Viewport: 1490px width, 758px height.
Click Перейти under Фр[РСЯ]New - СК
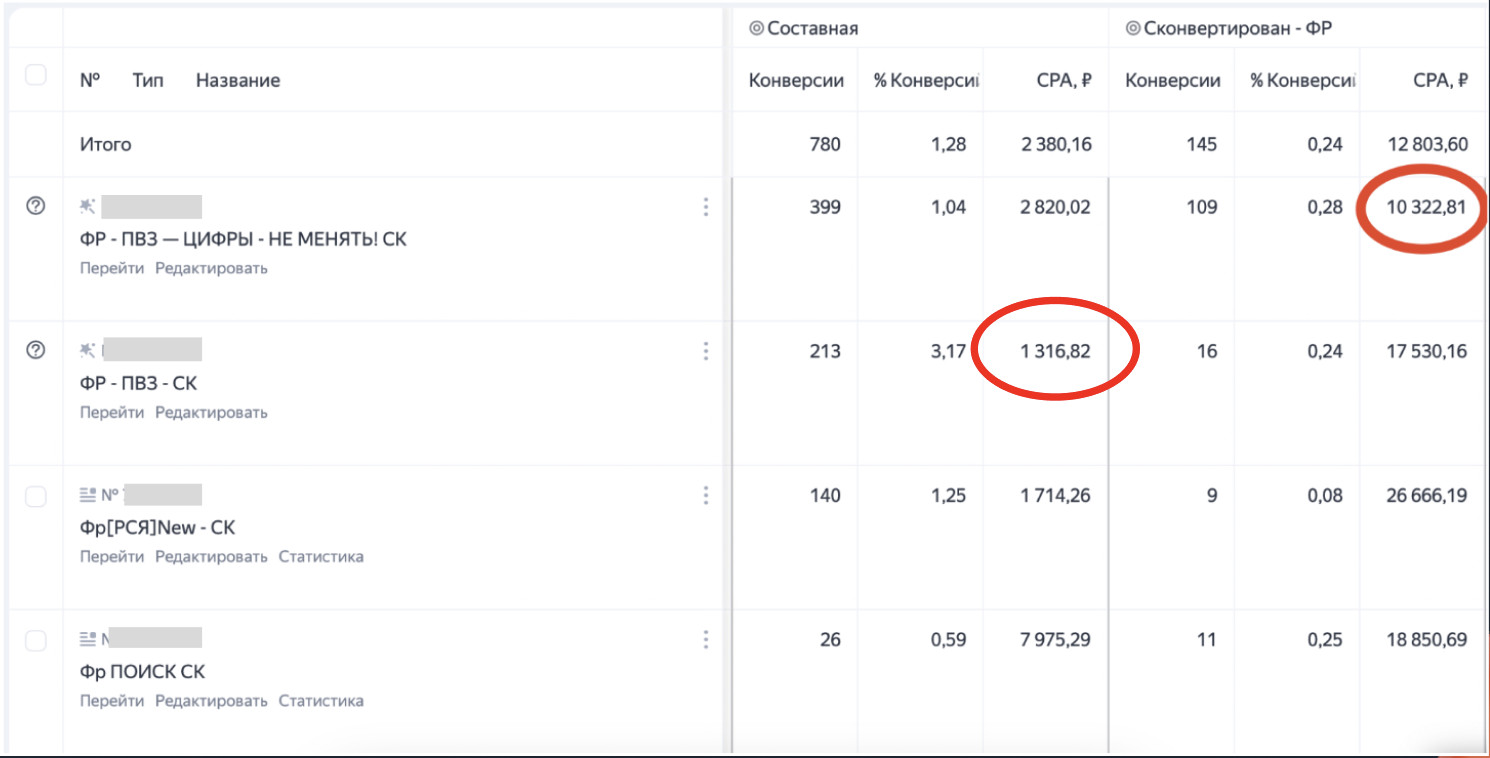[x=112, y=556]
